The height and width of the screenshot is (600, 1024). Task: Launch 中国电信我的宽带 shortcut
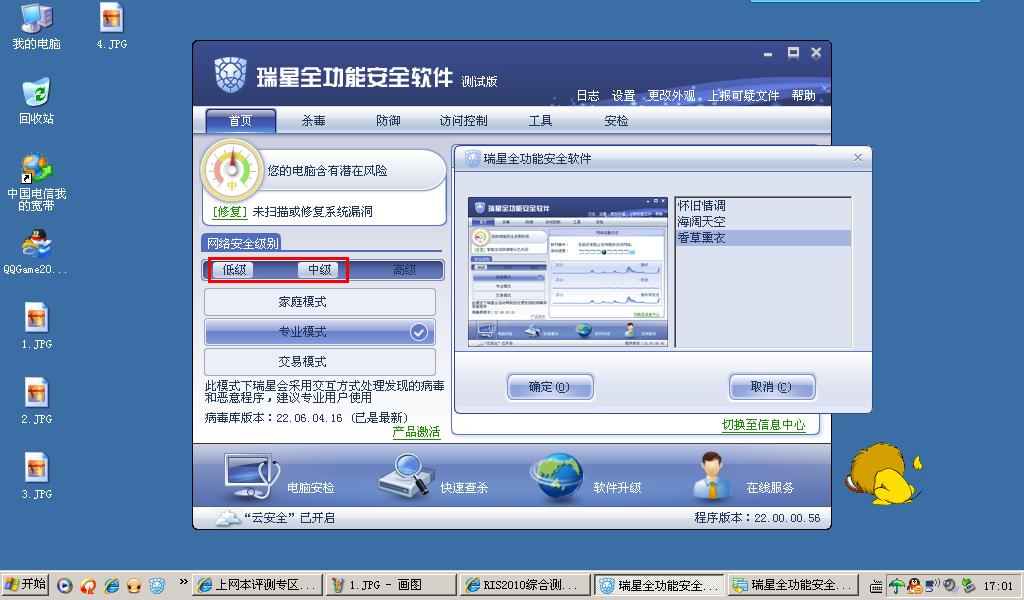36,182
